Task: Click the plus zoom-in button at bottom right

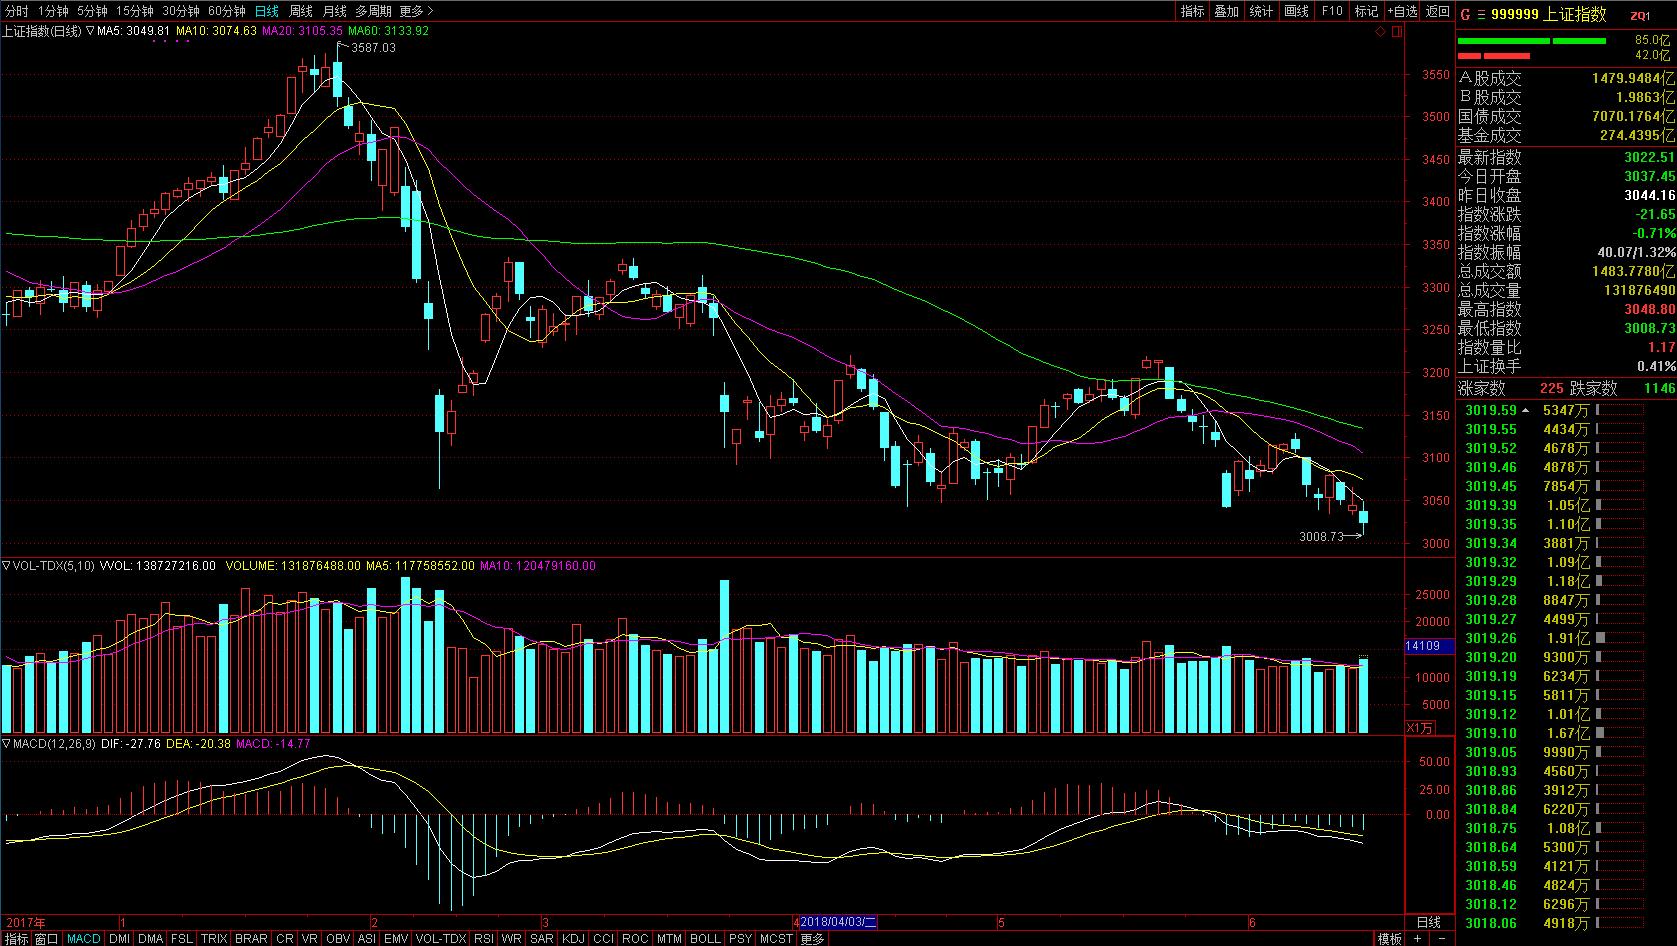Action: 1418,939
